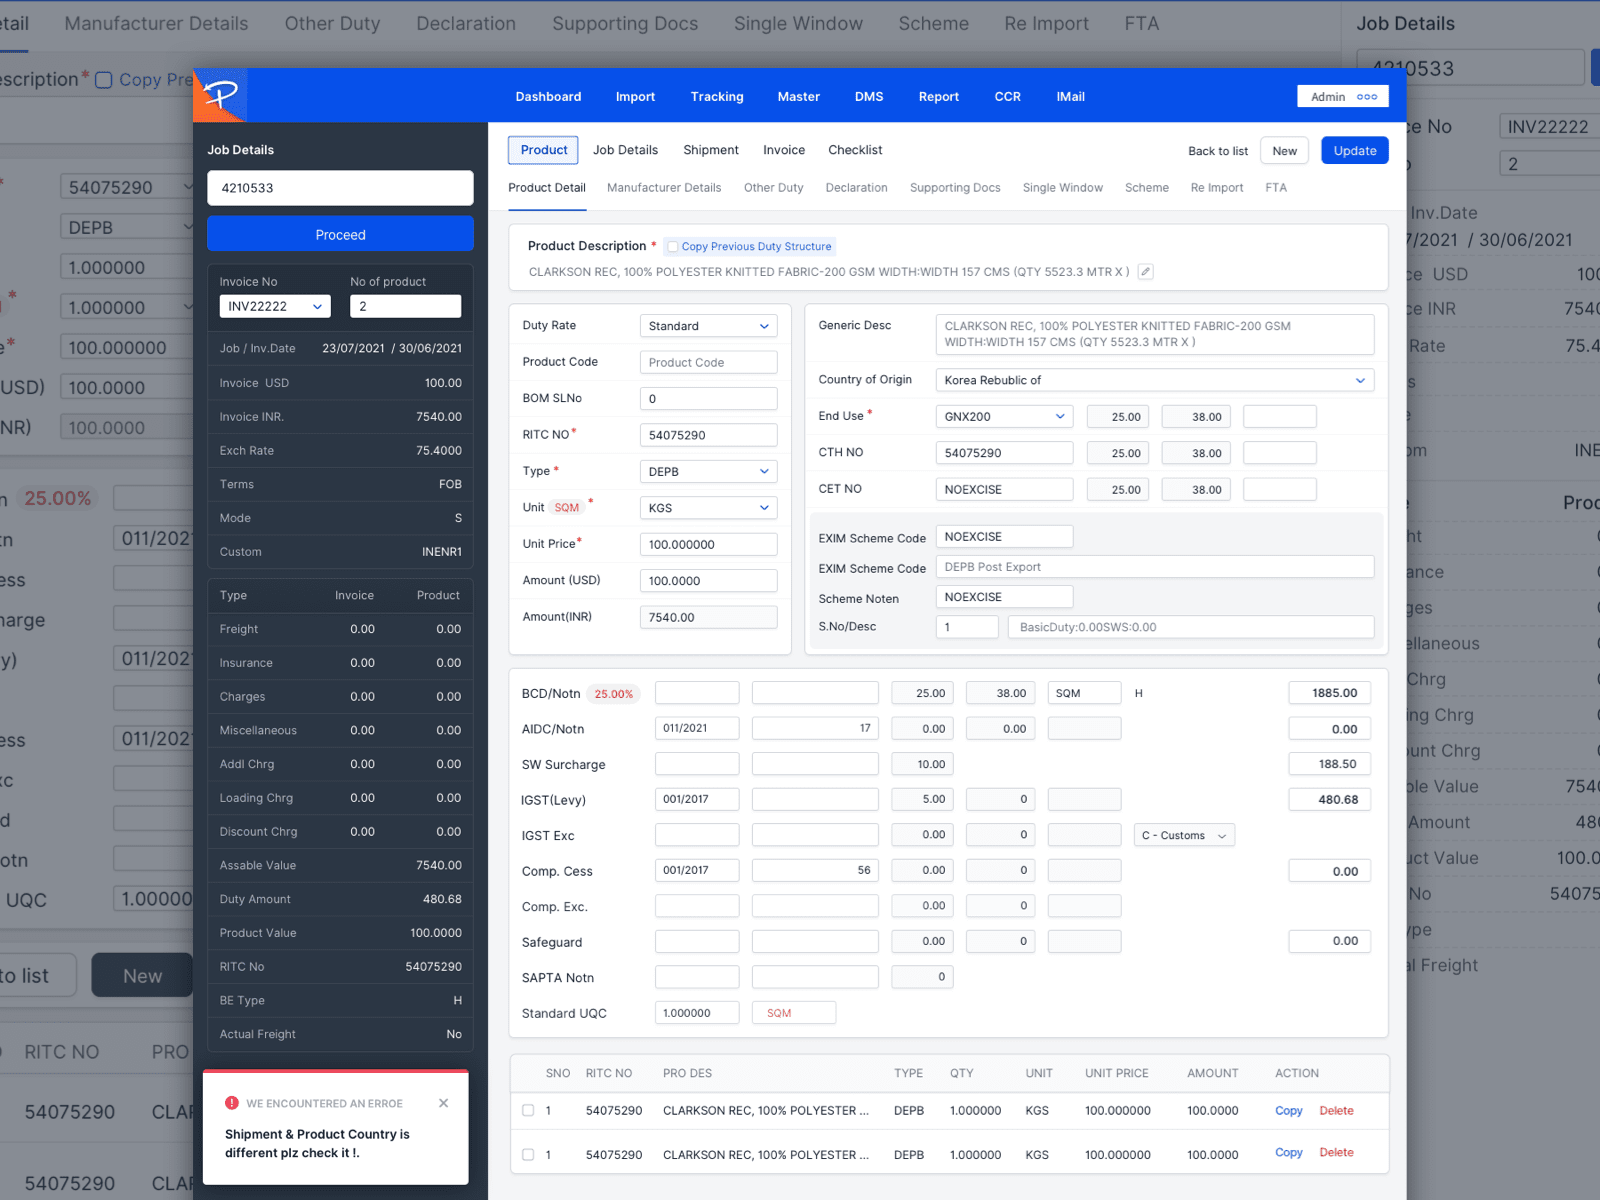The height and width of the screenshot is (1200, 1600).
Task: Open Master menu
Action: pyautogui.click(x=799, y=97)
